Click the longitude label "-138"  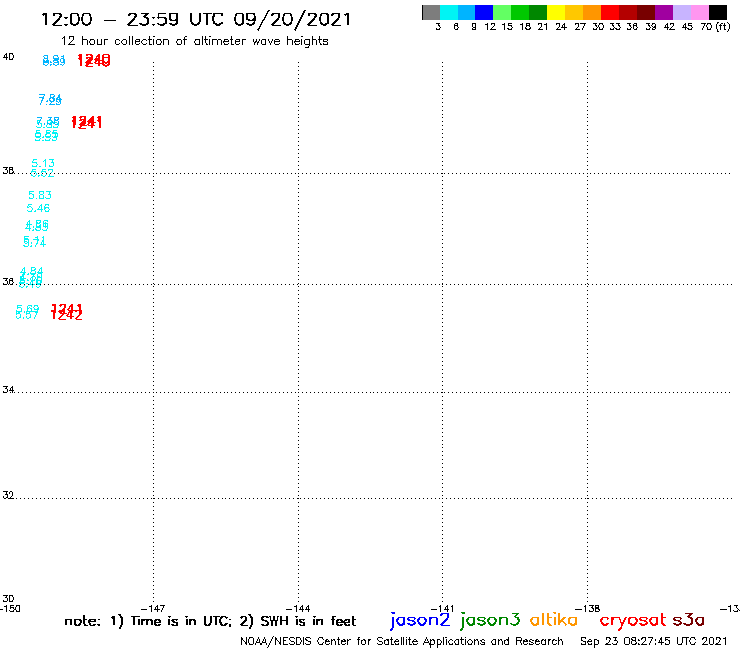(x=588, y=609)
